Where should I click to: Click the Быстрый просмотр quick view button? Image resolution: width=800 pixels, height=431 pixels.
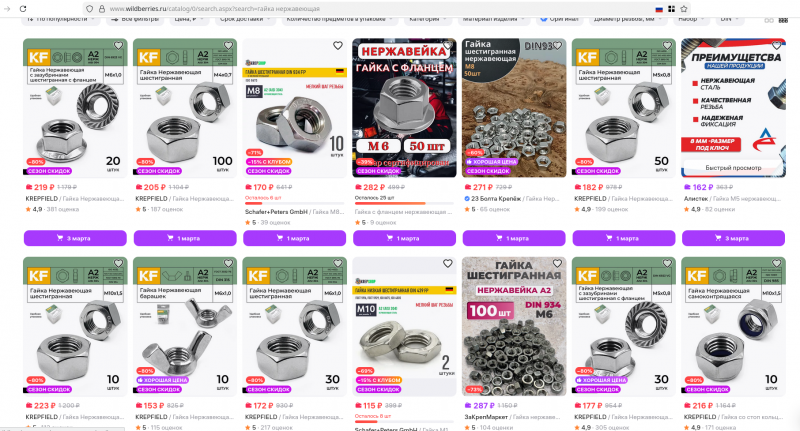[733, 168]
